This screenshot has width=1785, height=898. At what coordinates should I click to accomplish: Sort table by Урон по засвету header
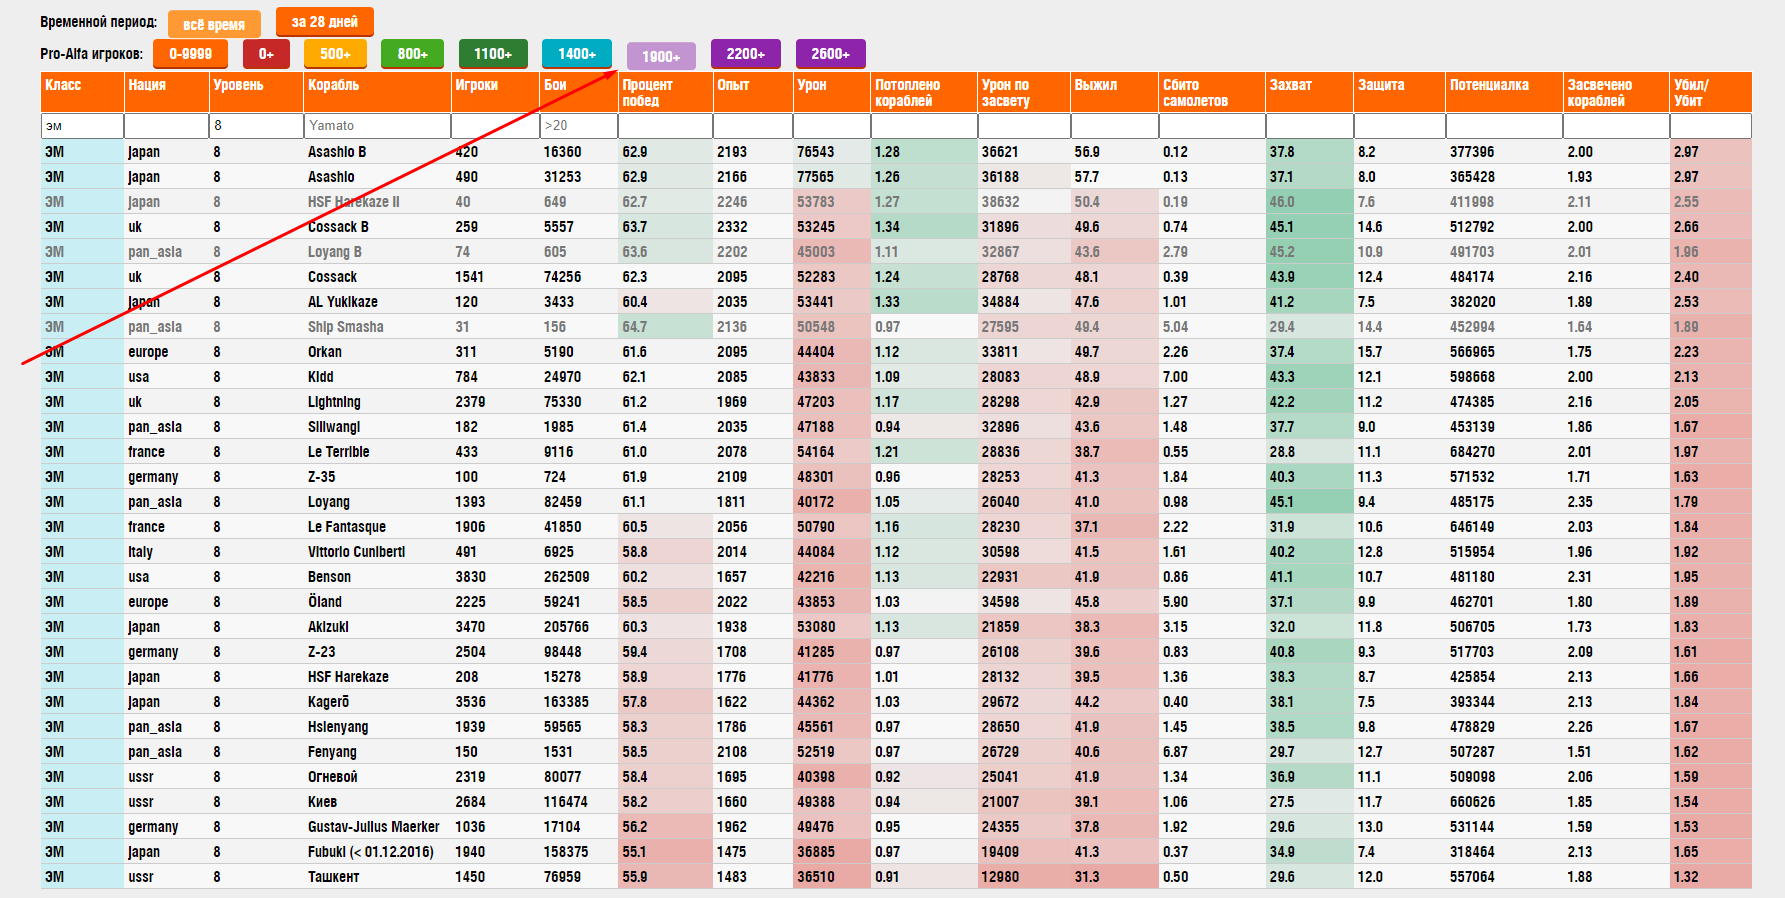pos(1024,92)
